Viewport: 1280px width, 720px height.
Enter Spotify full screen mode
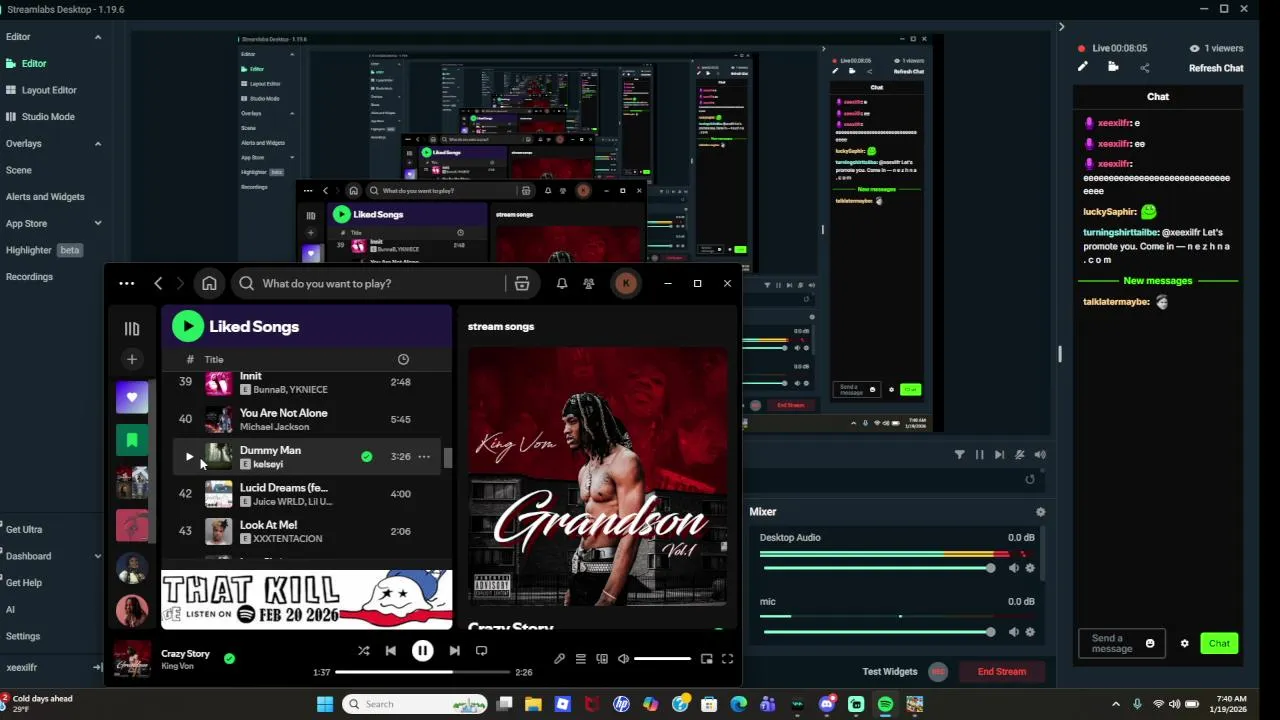click(x=727, y=659)
